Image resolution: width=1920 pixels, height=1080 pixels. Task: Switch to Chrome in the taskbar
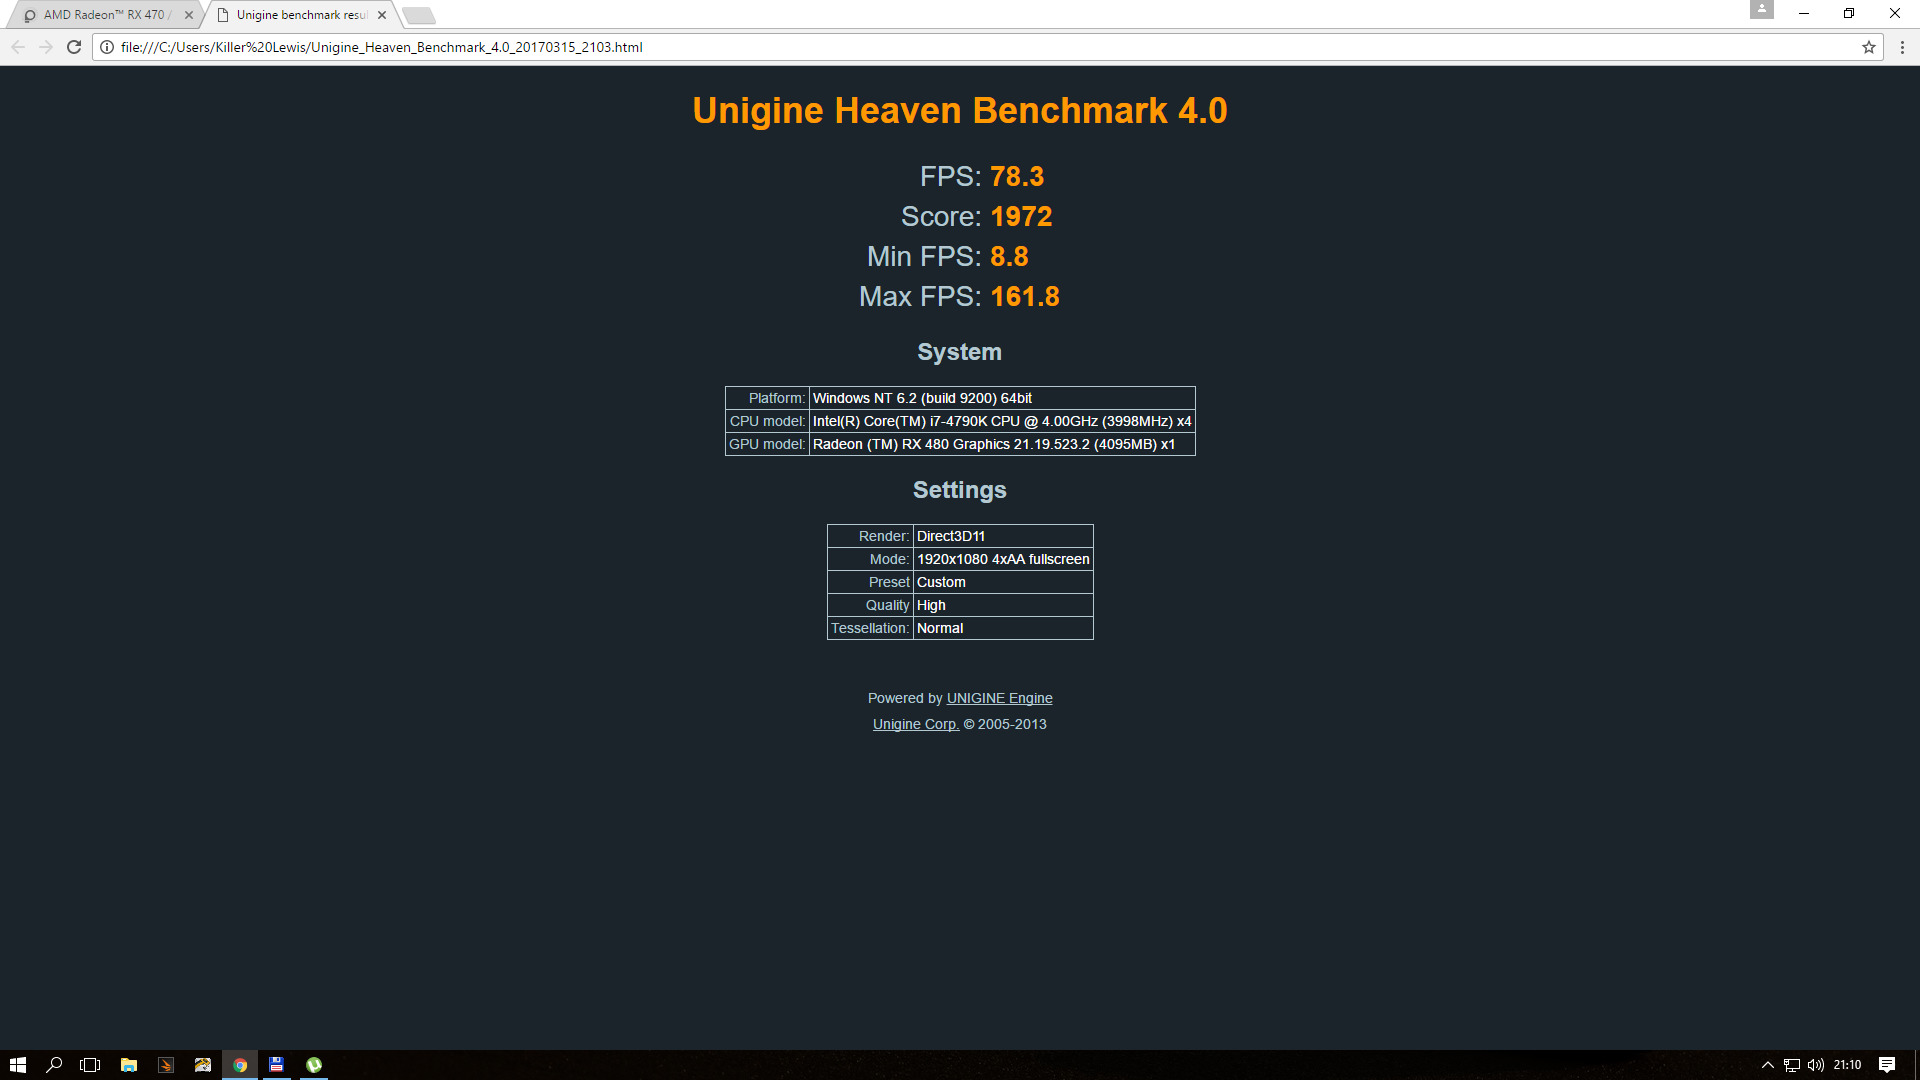(240, 1065)
